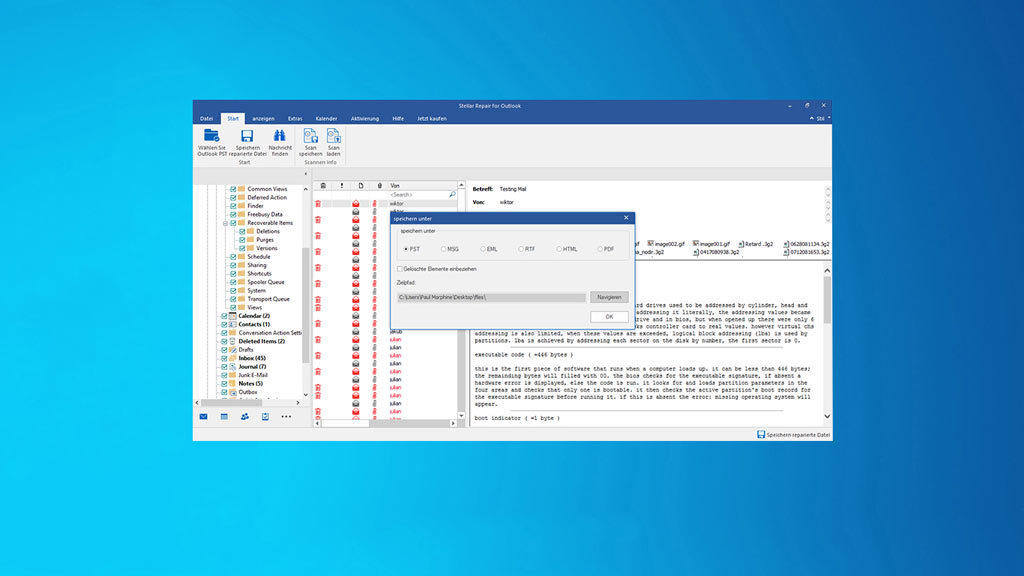The height and width of the screenshot is (576, 1024).
Task: Switch to the calendar view icon
Action: point(224,417)
